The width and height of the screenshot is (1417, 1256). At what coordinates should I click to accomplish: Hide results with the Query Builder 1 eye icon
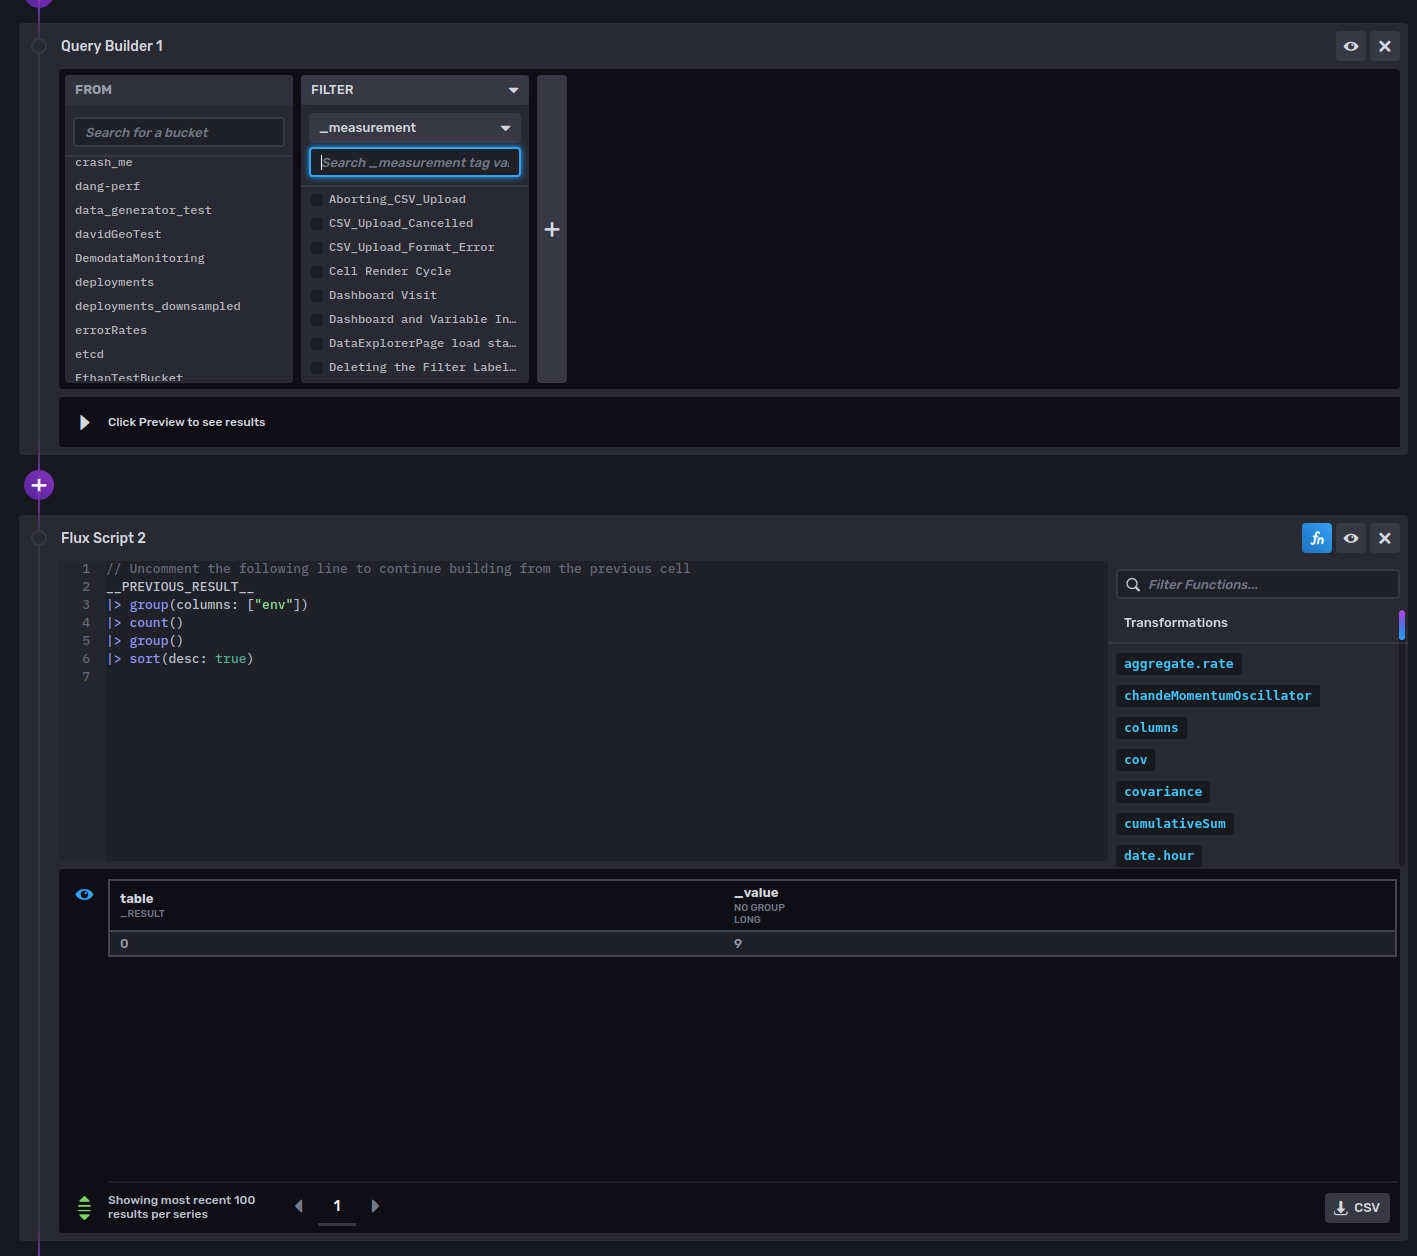pyautogui.click(x=1350, y=45)
